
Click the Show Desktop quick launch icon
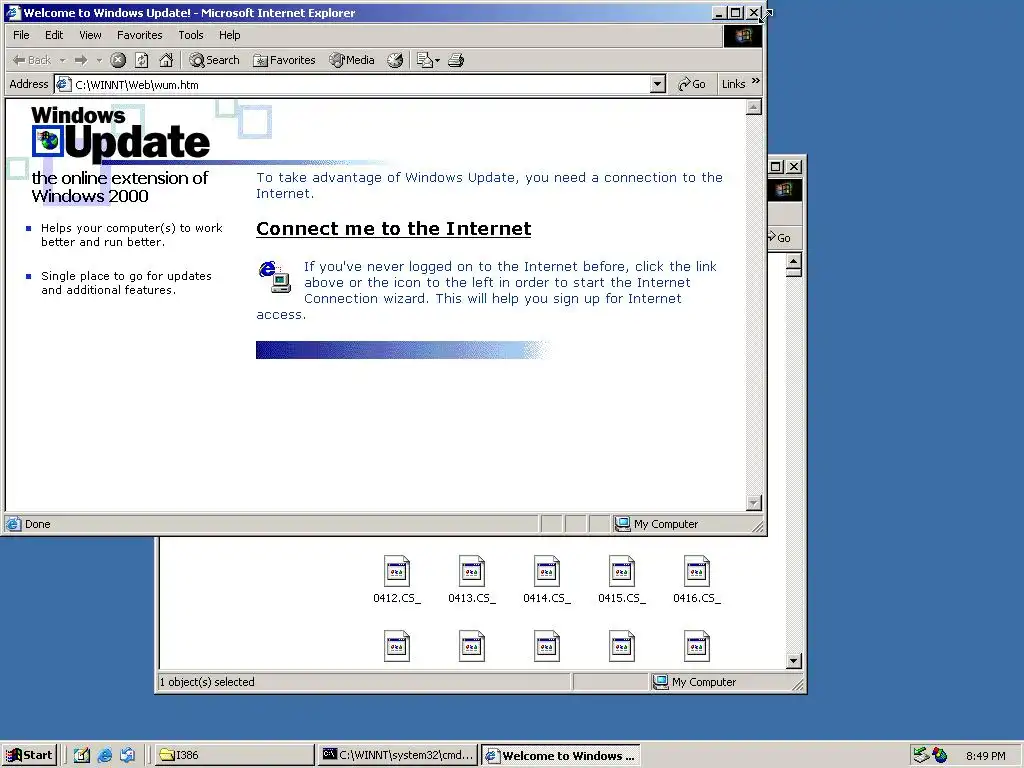pos(81,755)
